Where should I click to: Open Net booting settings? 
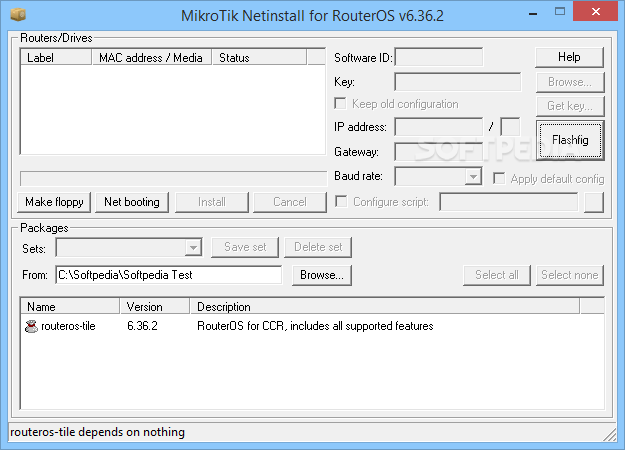[x=132, y=202]
